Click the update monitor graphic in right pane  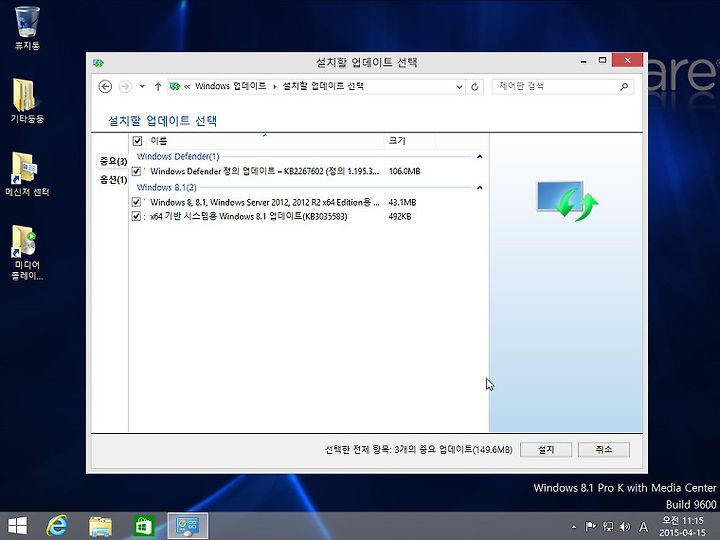click(x=568, y=201)
